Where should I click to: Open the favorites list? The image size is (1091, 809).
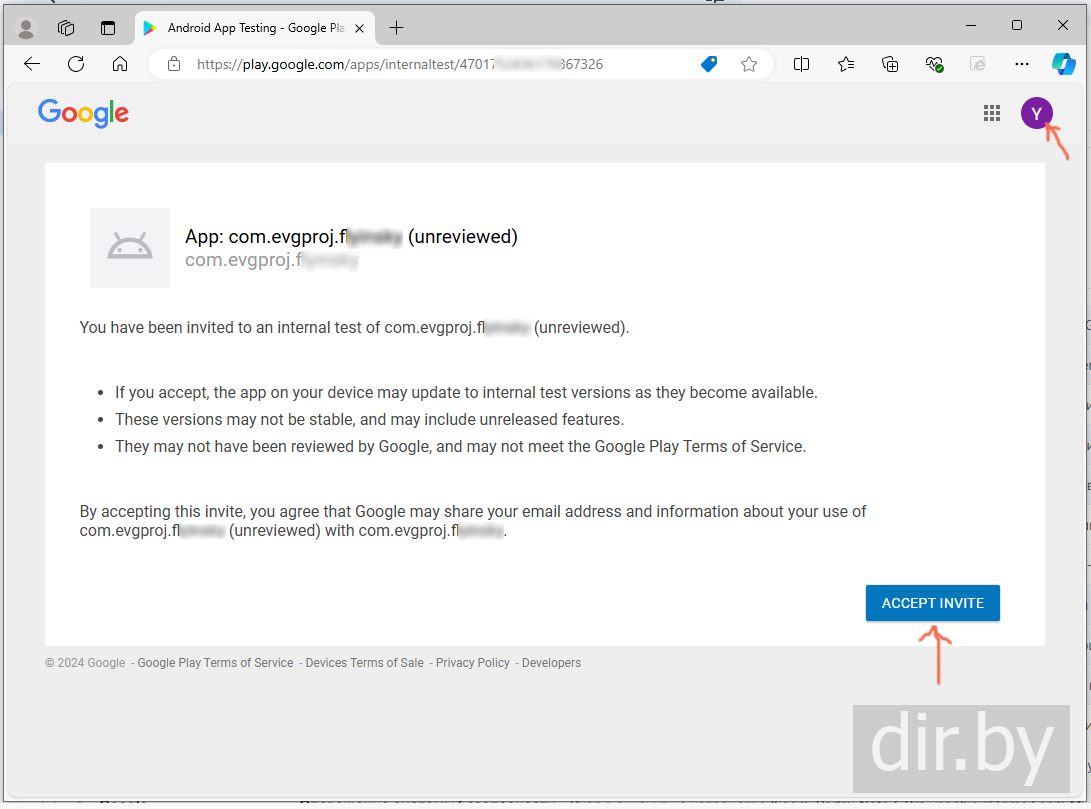pos(845,65)
